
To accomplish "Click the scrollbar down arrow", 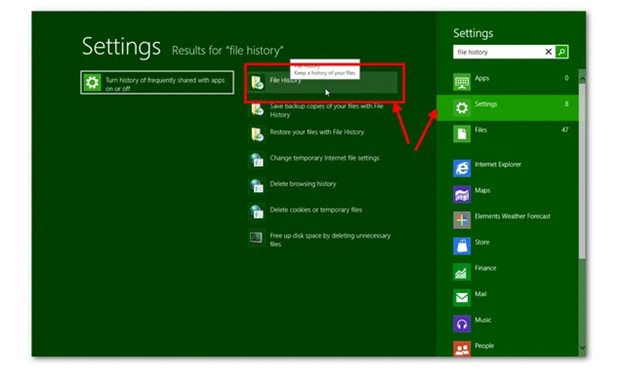I will [582, 348].
